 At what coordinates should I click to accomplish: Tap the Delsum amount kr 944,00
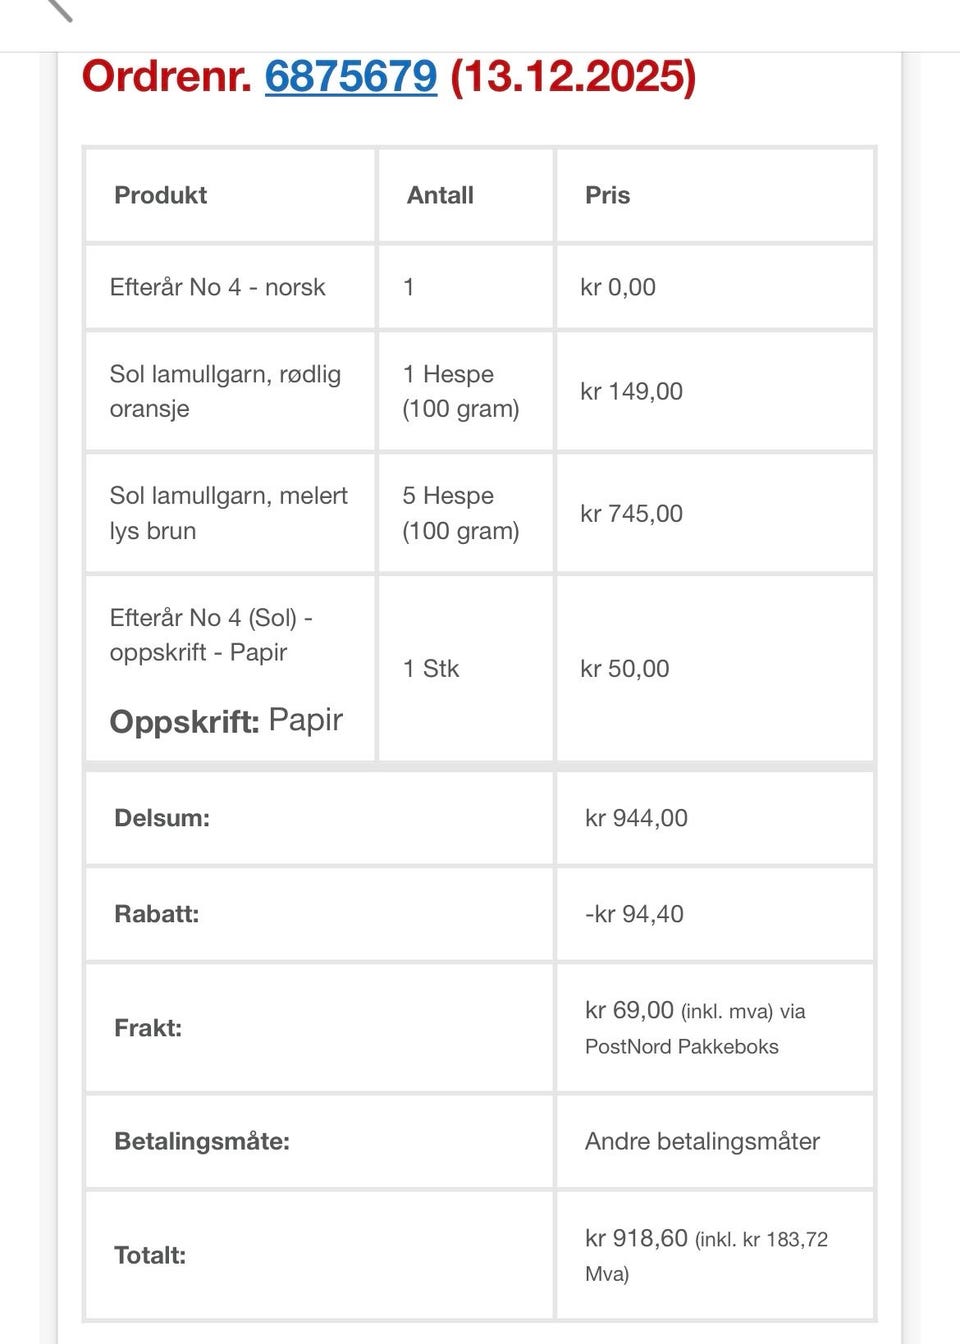[x=636, y=818]
